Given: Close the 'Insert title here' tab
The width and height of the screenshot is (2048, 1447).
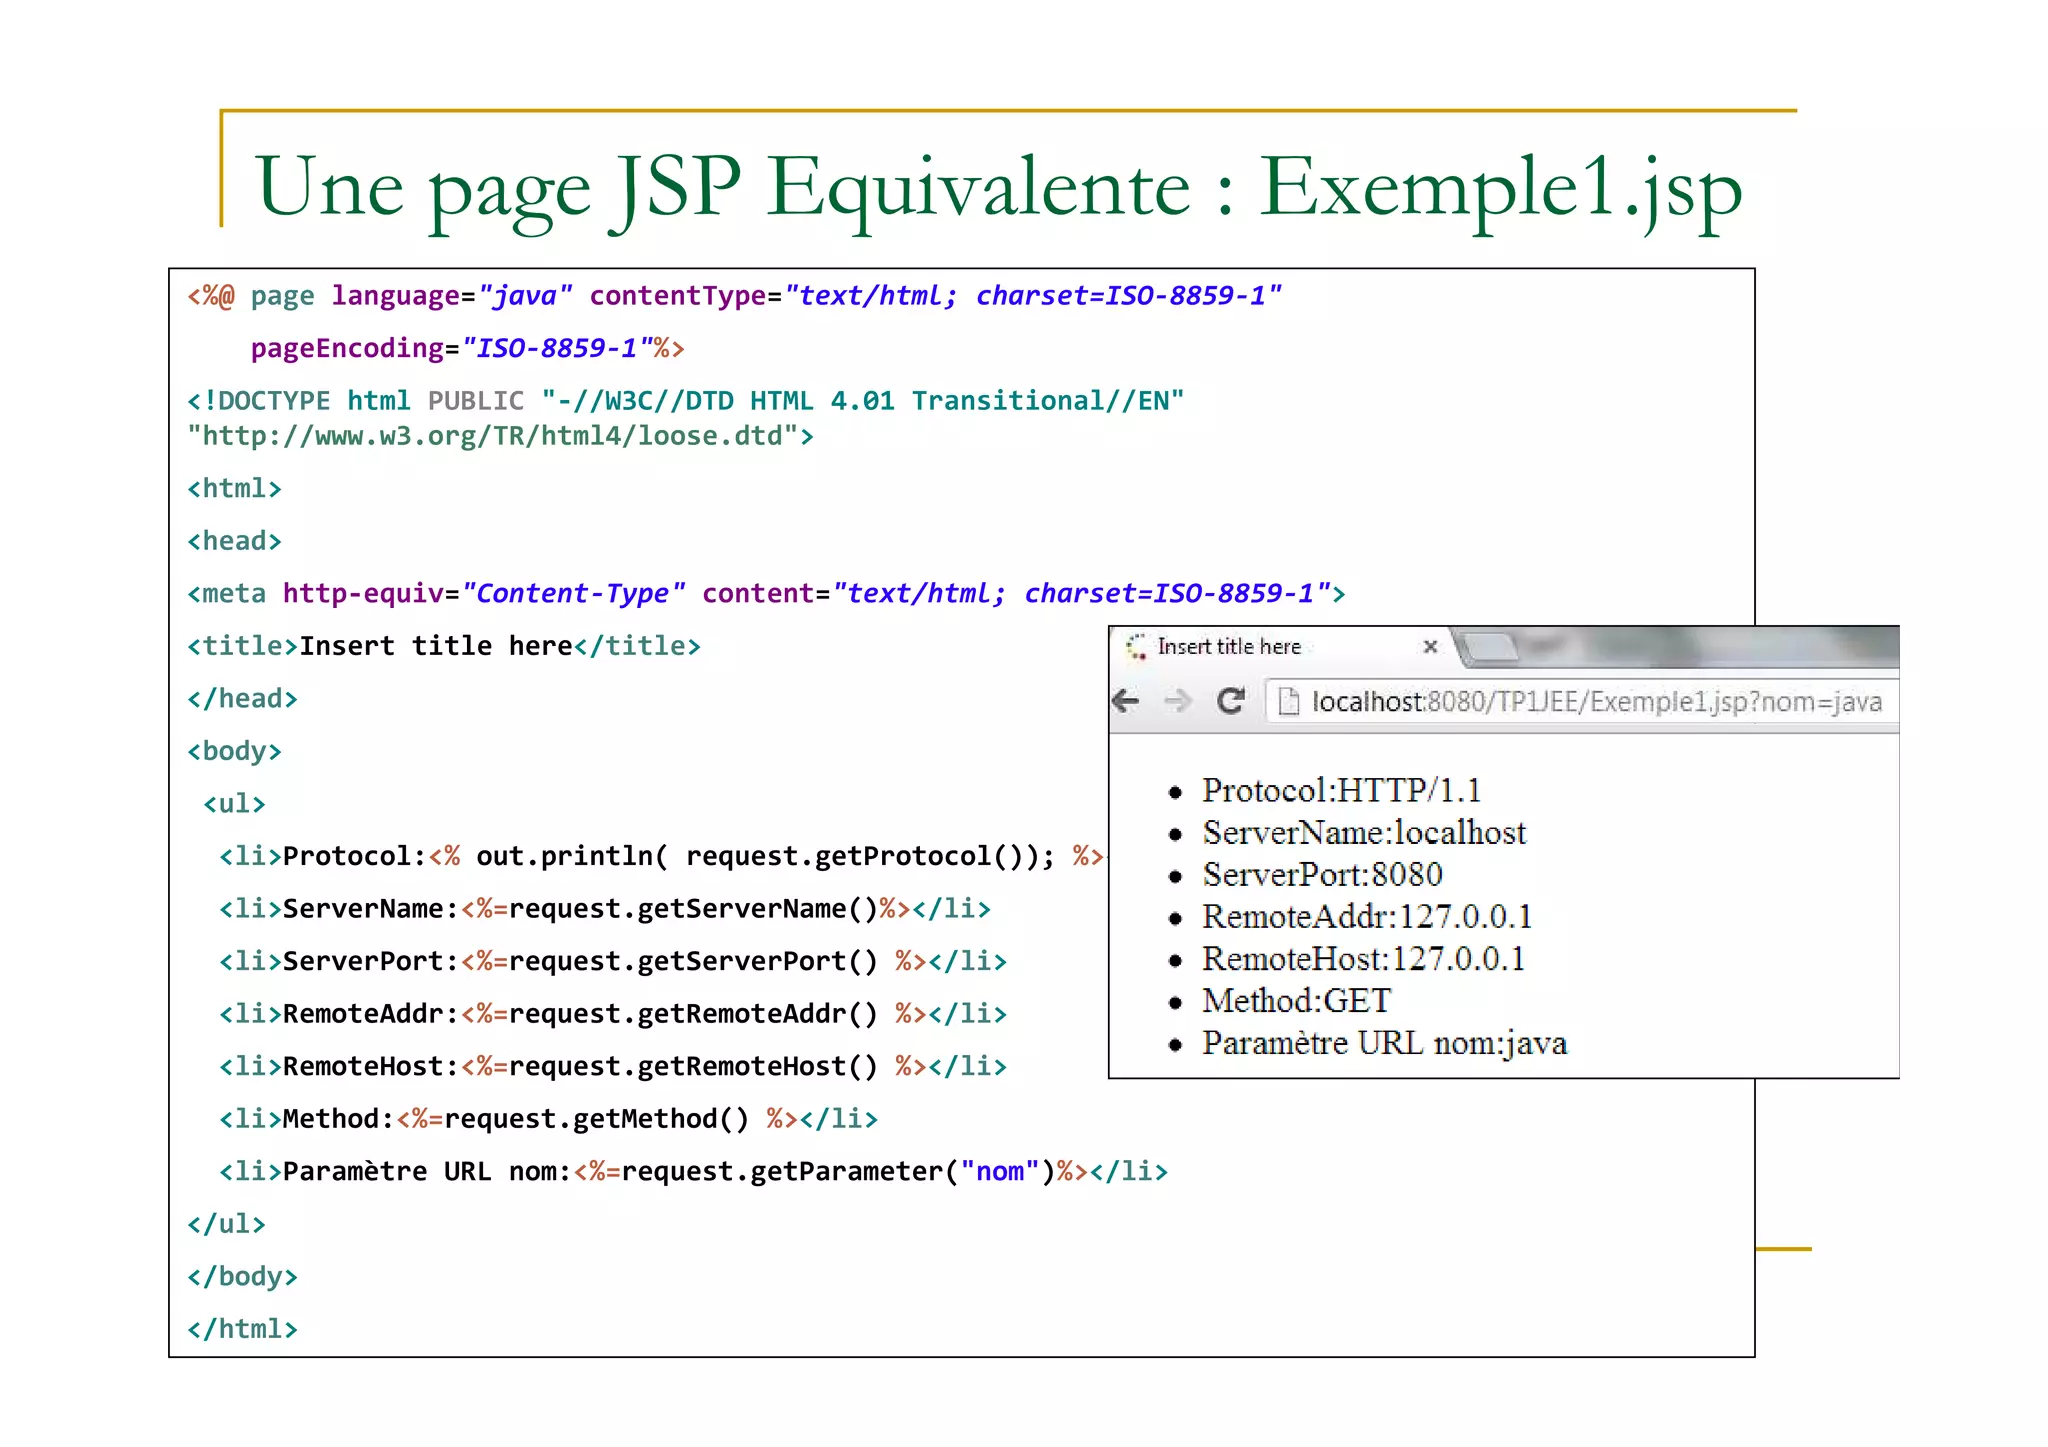Looking at the screenshot, I should click(x=1430, y=647).
